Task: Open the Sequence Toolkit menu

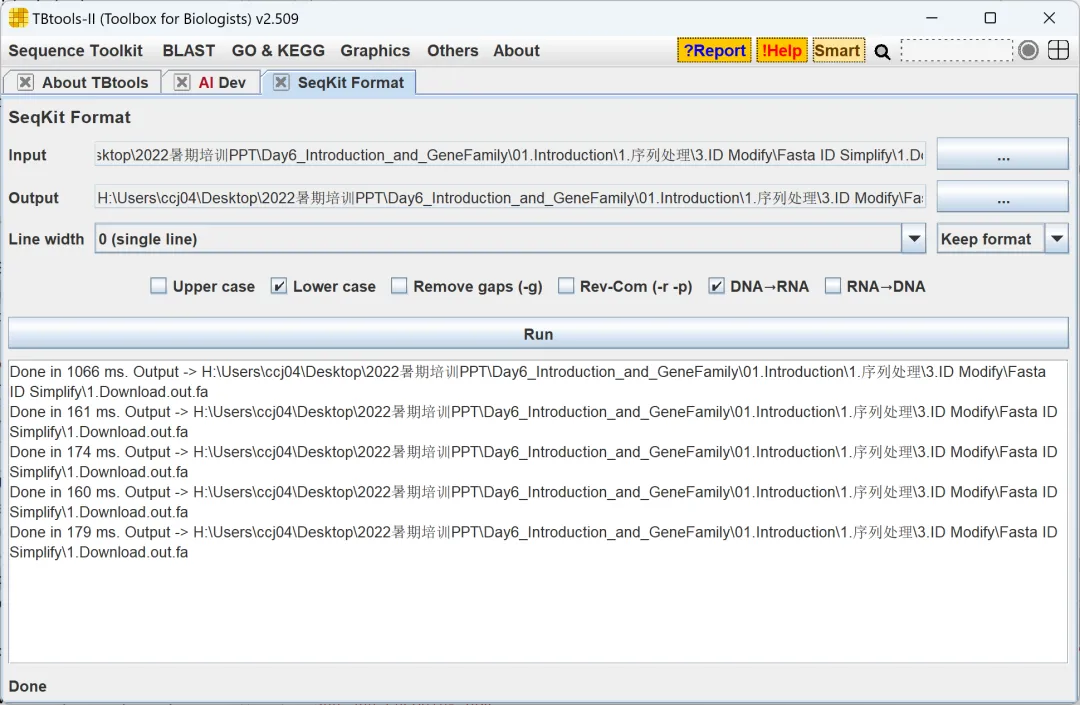Action: point(75,51)
